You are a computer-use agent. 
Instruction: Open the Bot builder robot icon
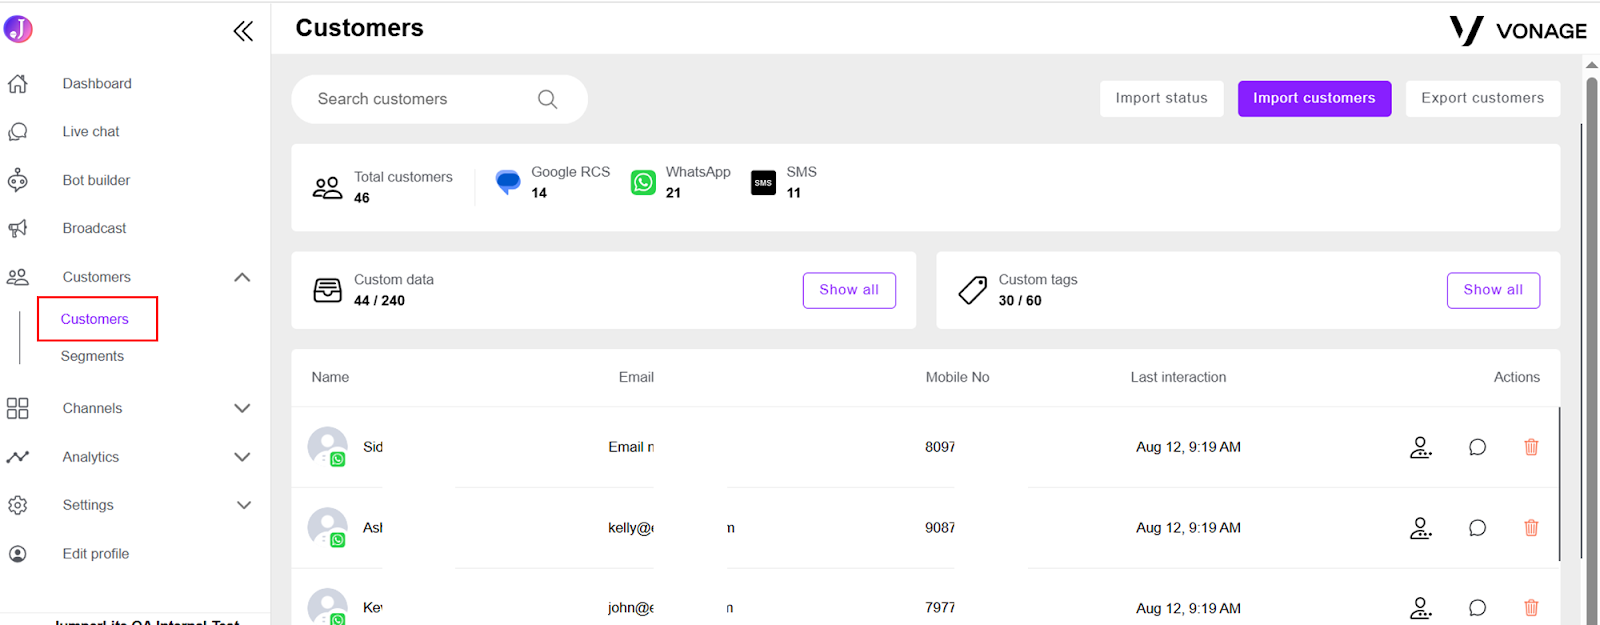(18, 180)
